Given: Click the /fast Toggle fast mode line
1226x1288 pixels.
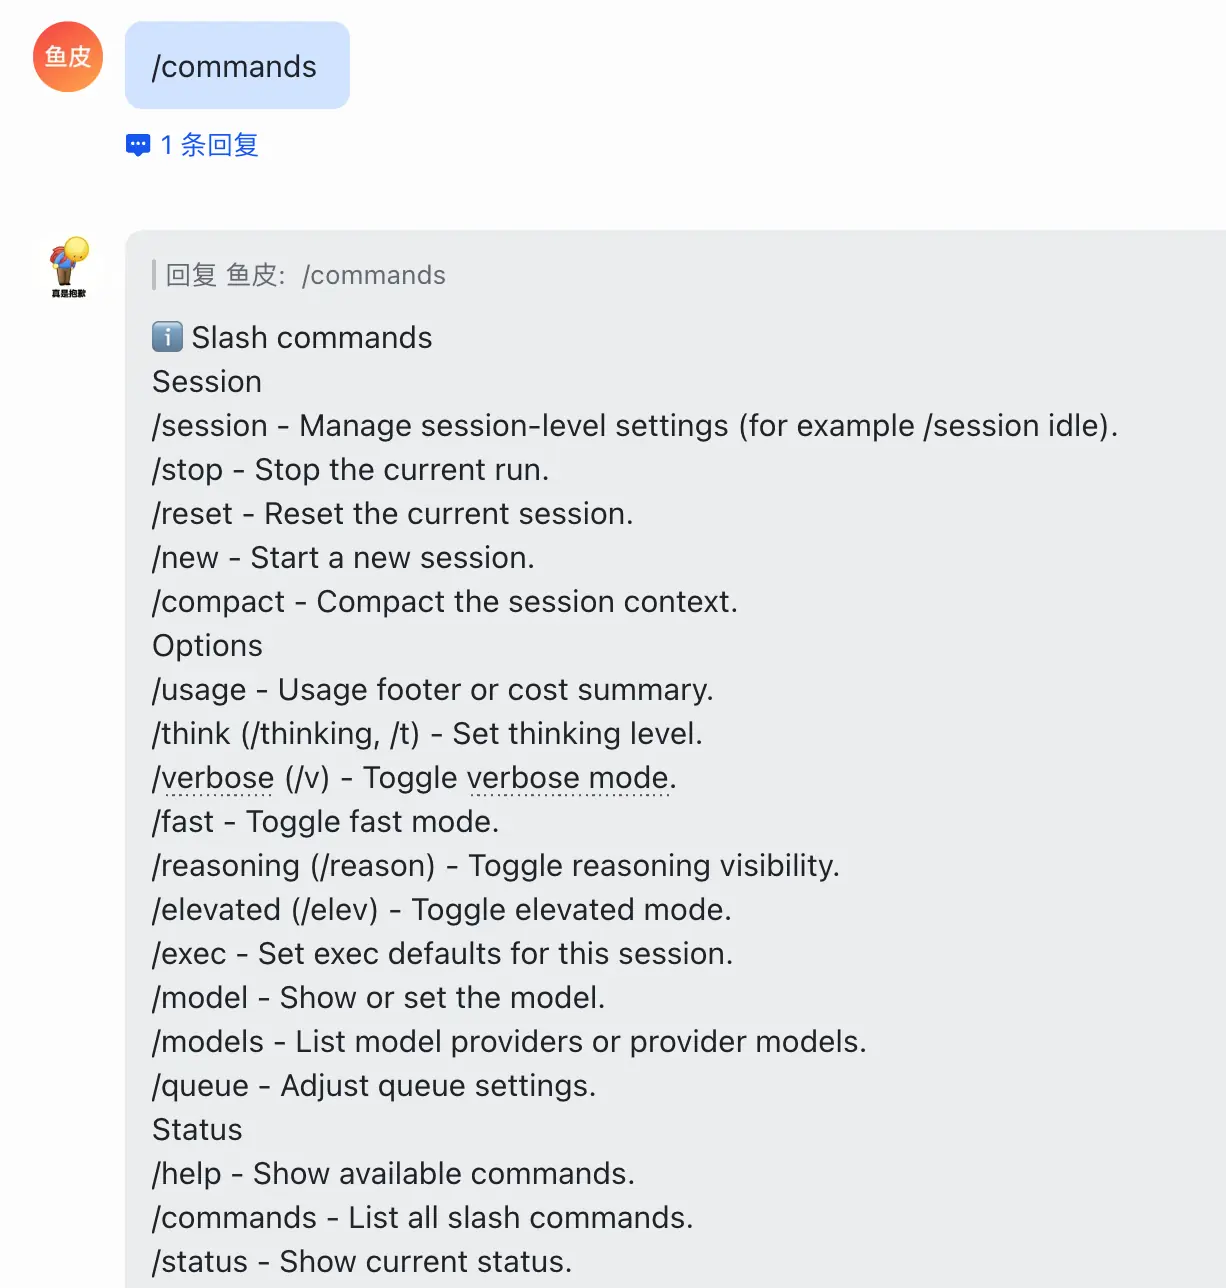Looking at the screenshot, I should point(325,822).
